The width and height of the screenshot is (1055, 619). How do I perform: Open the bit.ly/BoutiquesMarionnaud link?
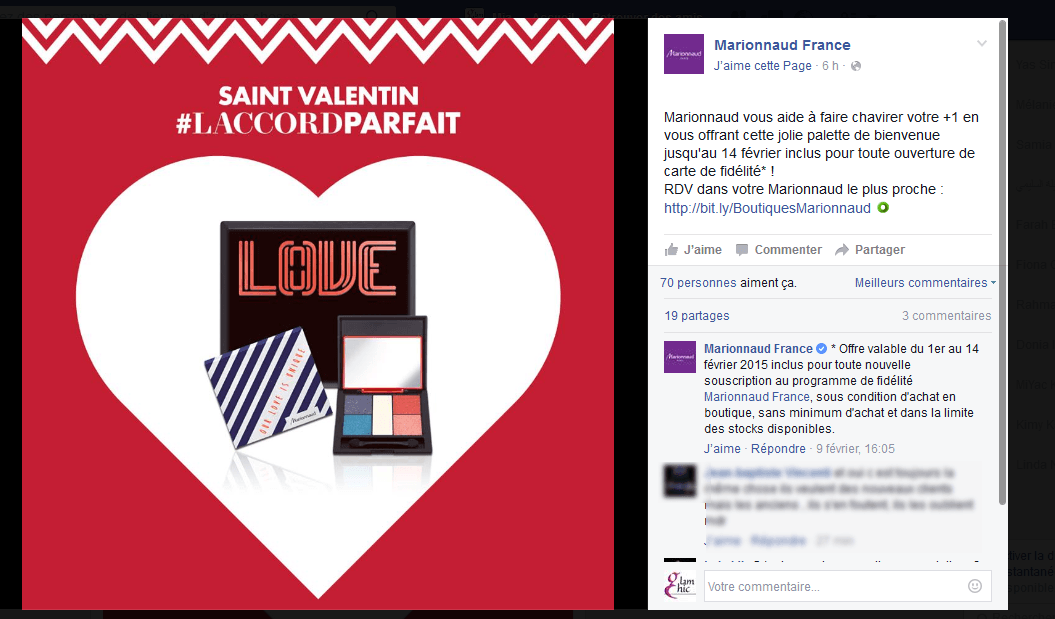[x=767, y=208]
